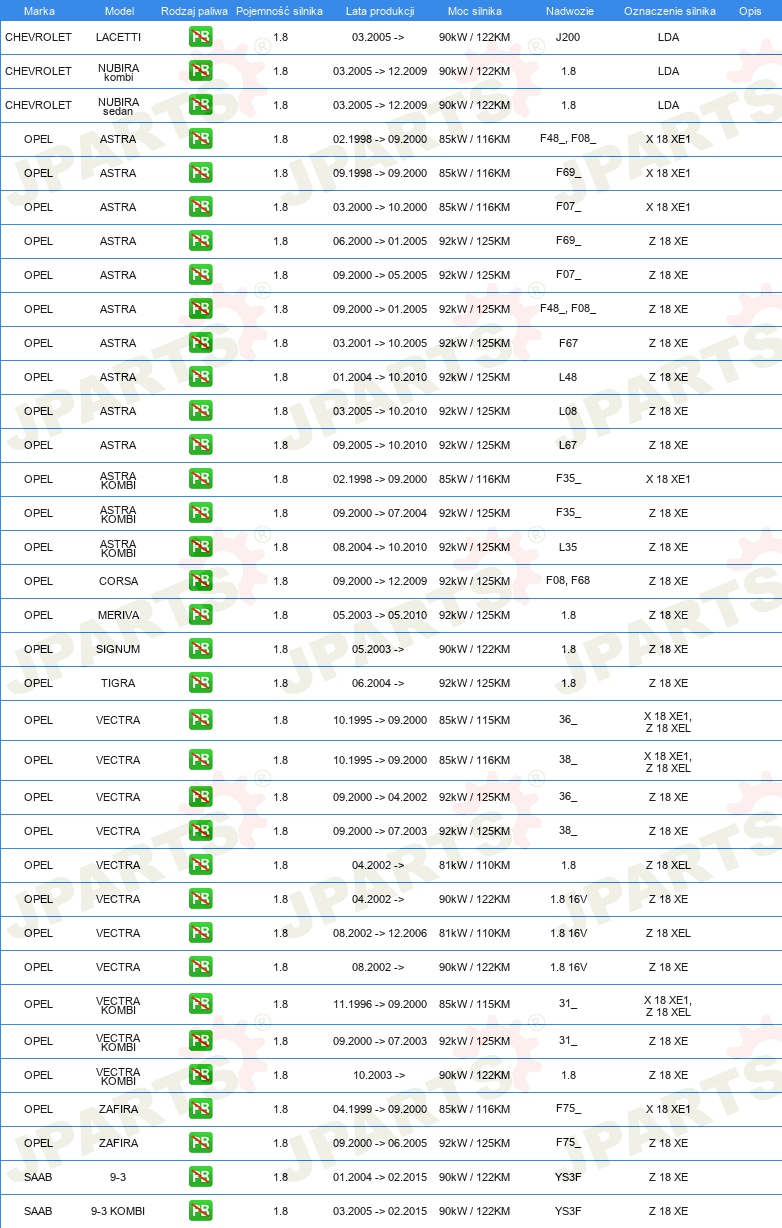Click the Marka column header
Image resolution: width=782 pixels, height=1228 pixels.
point(38,11)
